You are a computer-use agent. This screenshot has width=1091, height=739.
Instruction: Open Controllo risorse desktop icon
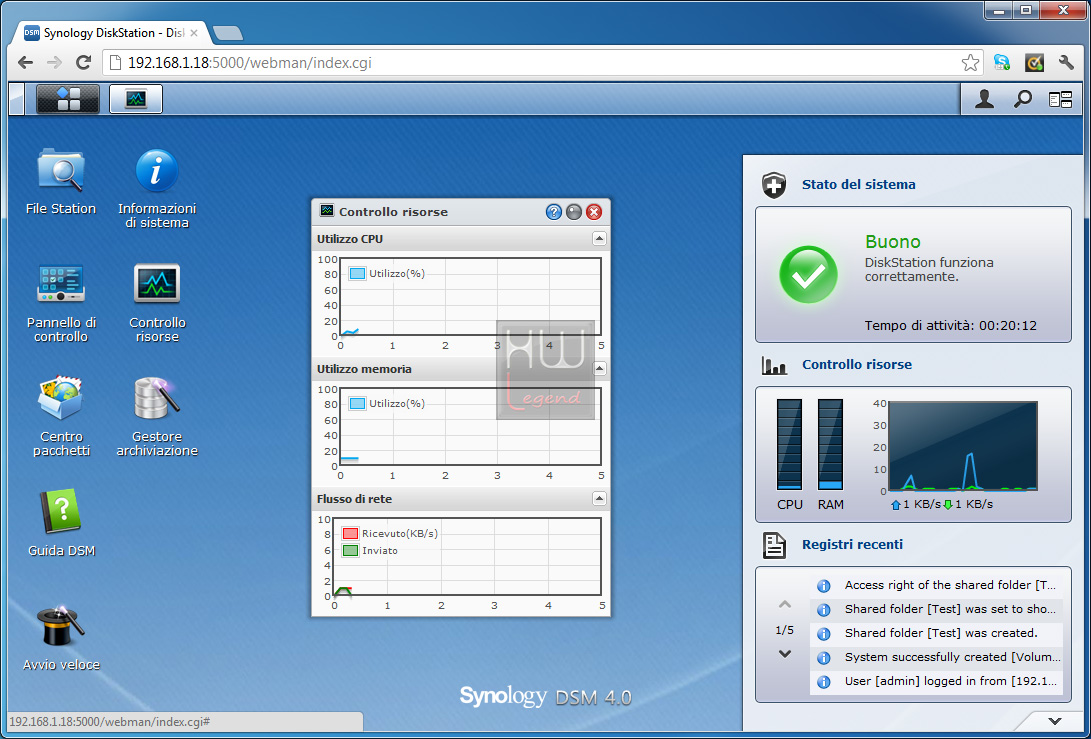(x=157, y=303)
